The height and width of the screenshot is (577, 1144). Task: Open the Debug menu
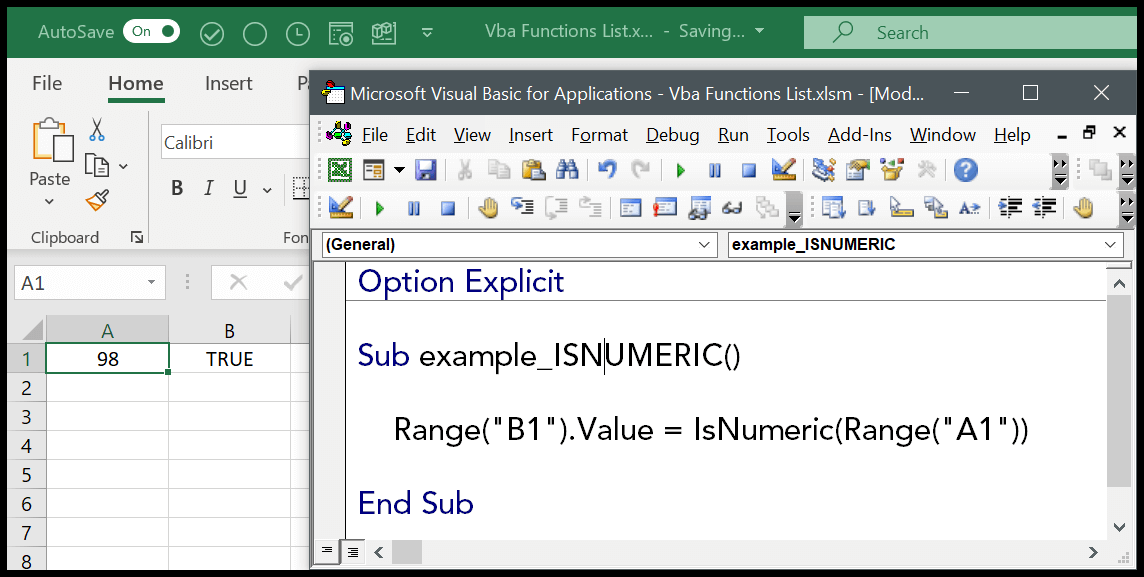tap(671, 134)
